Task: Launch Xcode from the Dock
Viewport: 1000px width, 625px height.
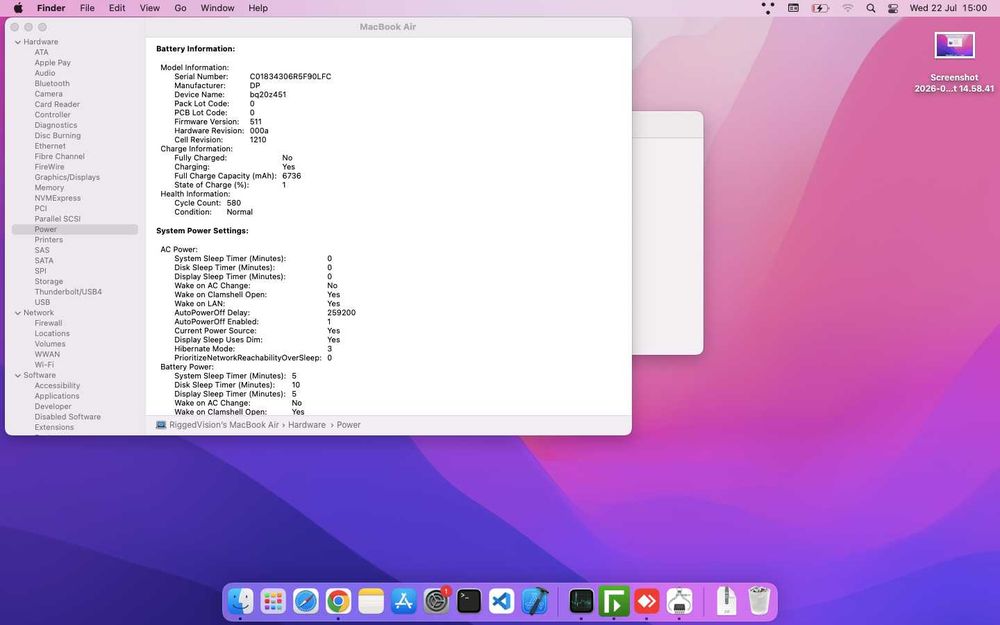Action: tap(534, 601)
